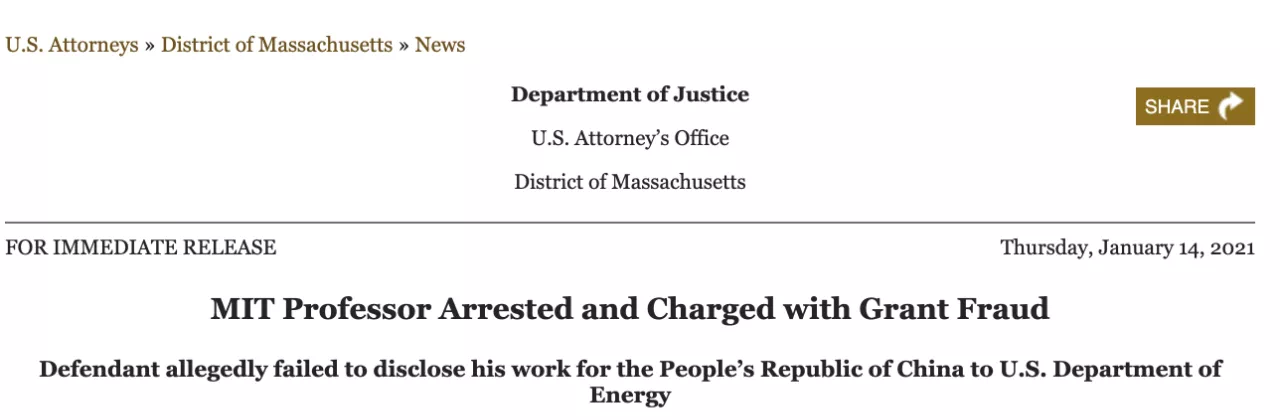Open the U.S. Attorneys breadcrumb link
Screen dimensions: 1280x420
pyautogui.click(x=72, y=45)
